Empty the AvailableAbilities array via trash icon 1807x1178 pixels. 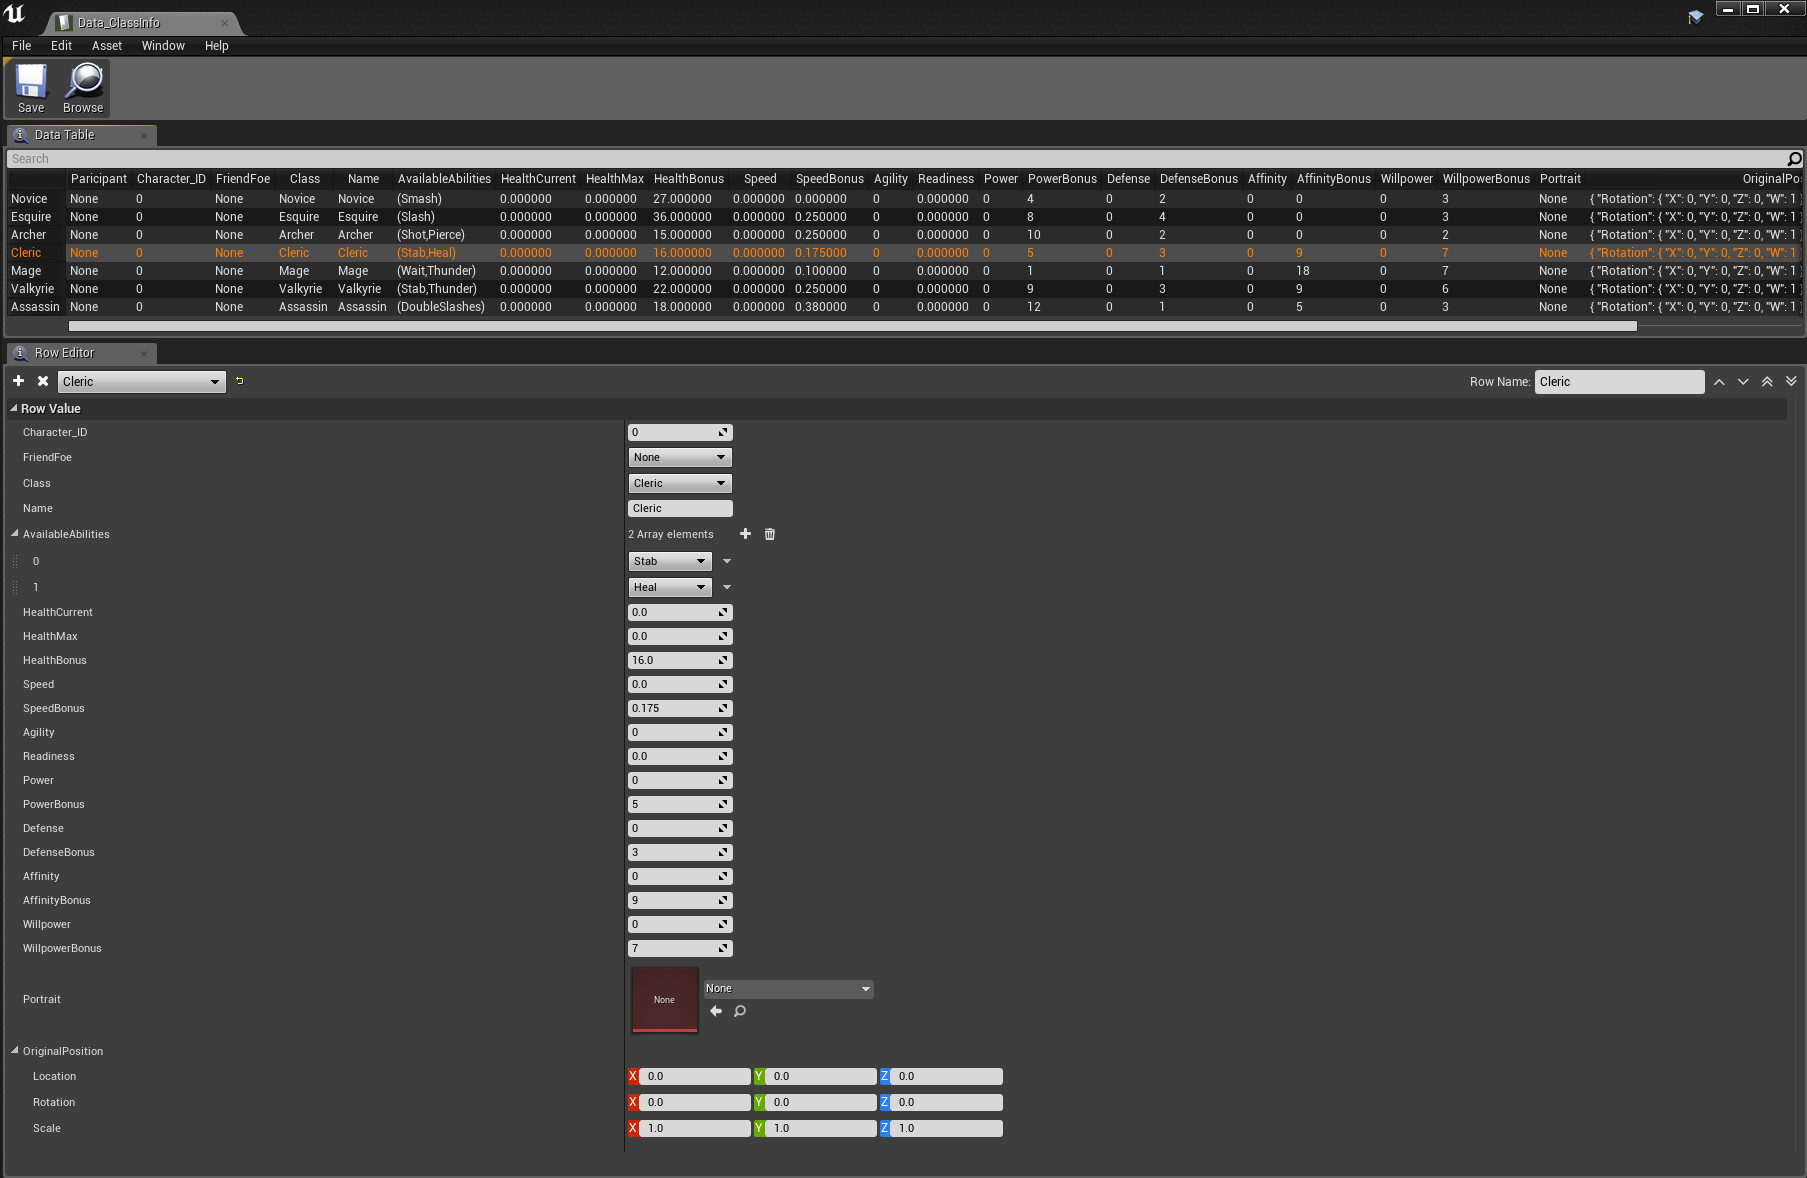coord(769,534)
